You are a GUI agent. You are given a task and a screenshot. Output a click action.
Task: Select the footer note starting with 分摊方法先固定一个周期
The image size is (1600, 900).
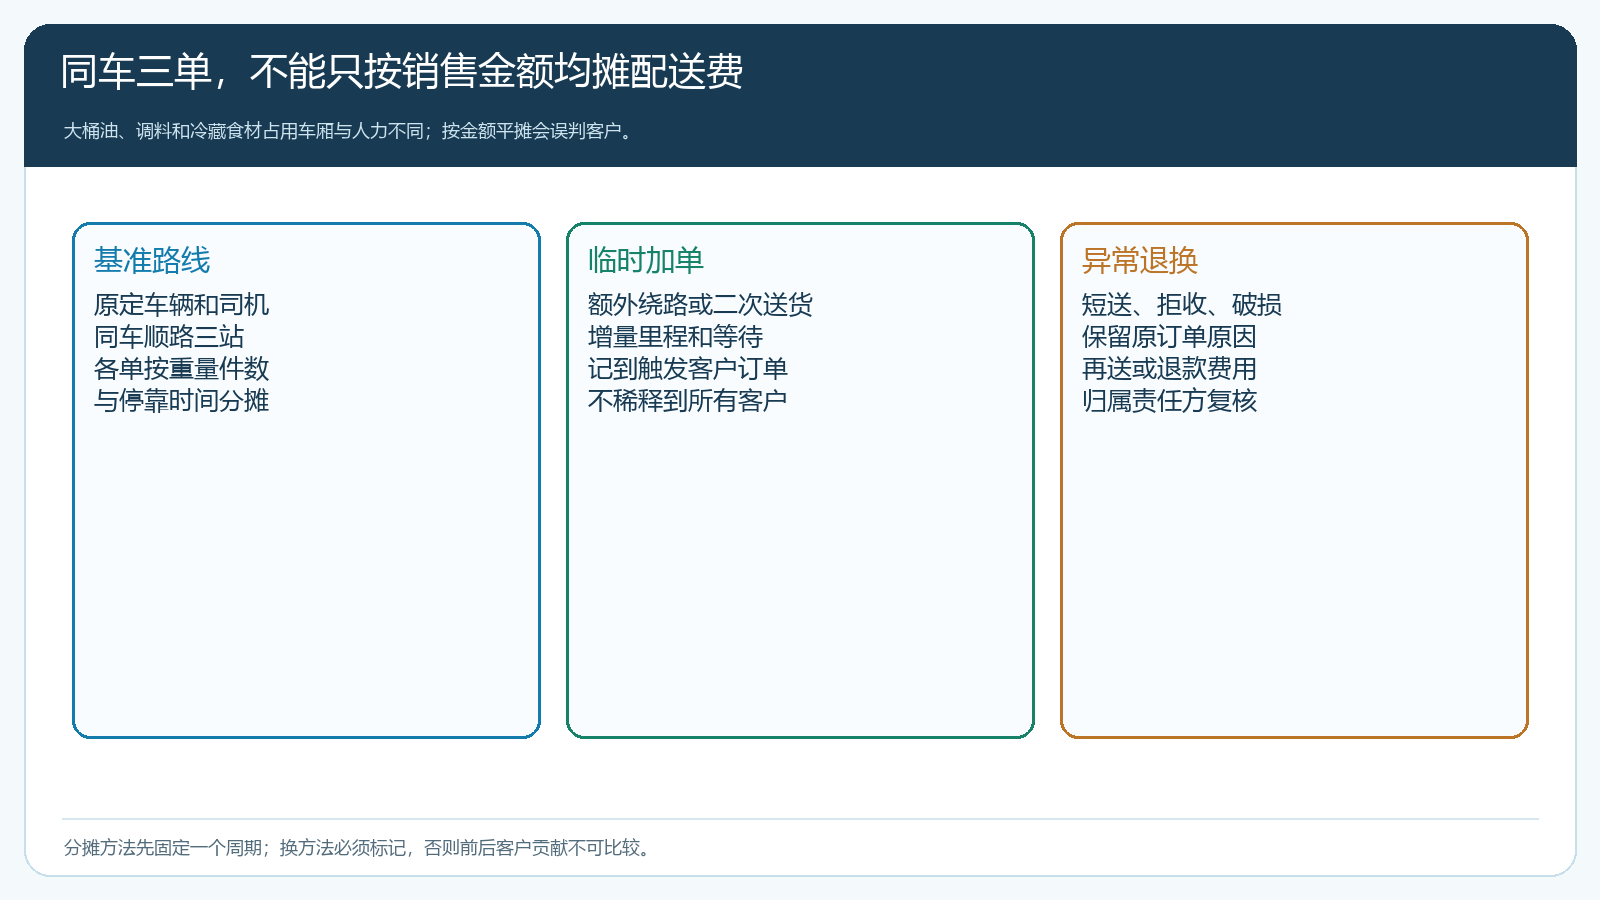coord(360,848)
